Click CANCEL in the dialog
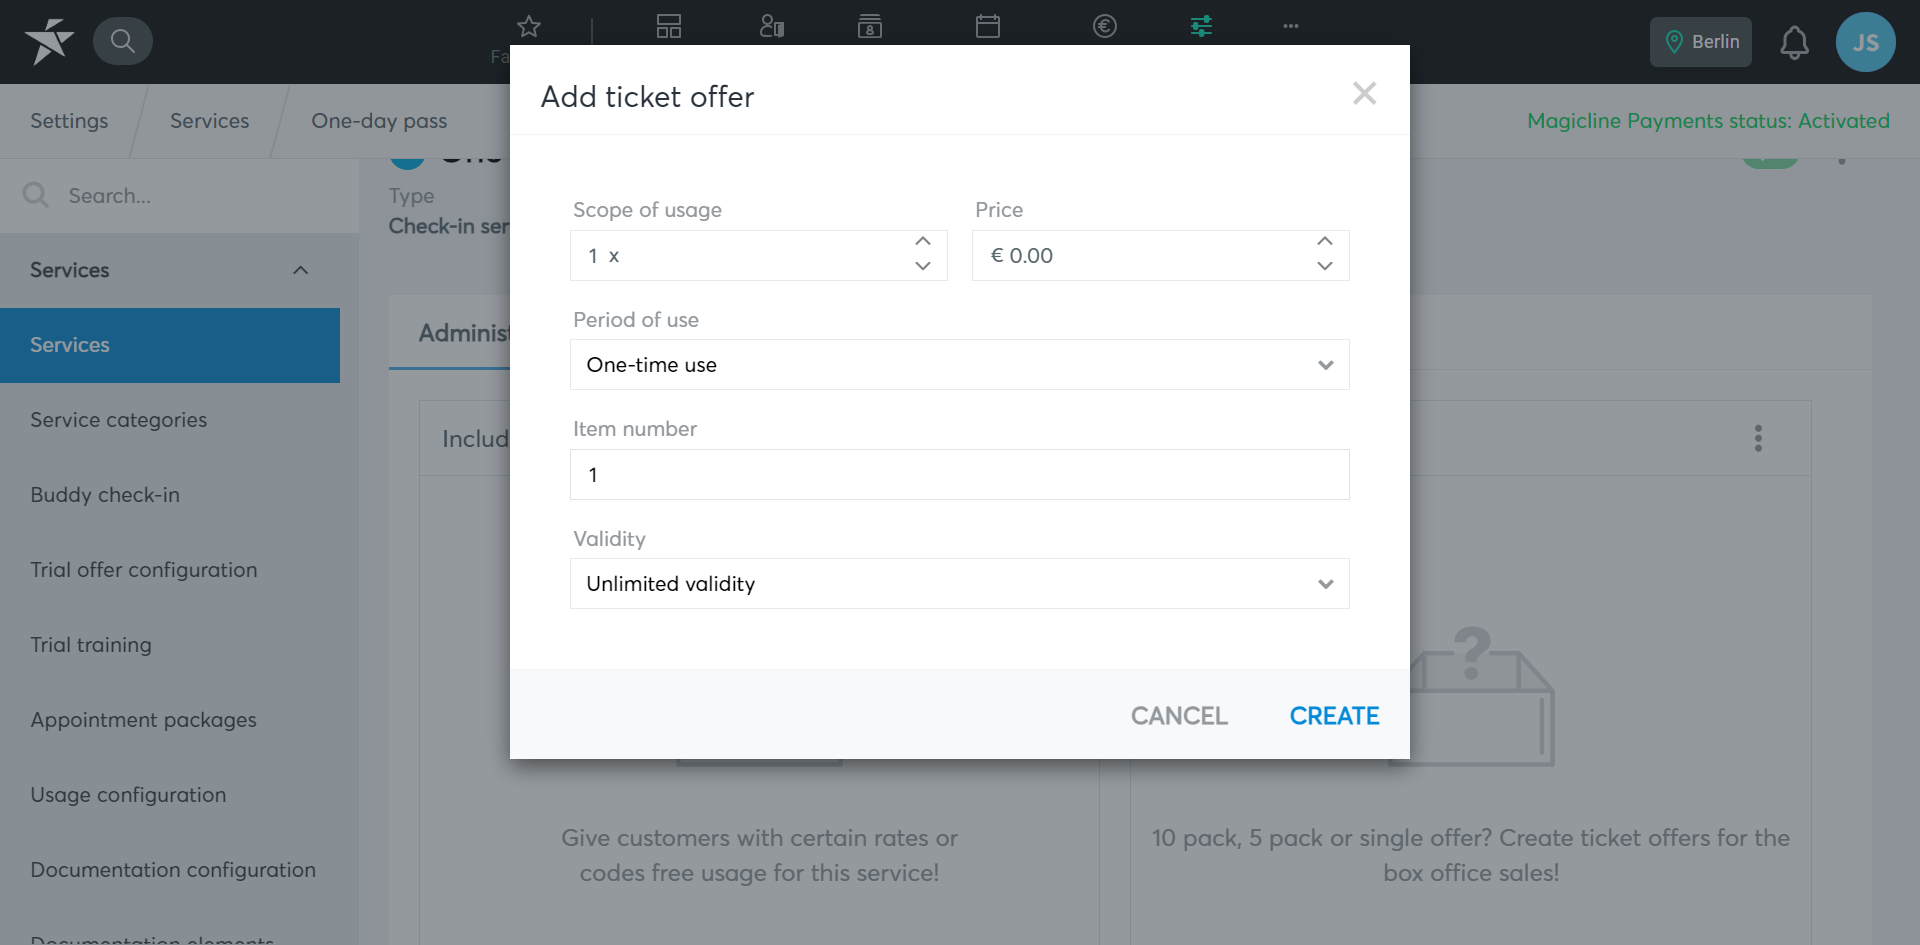The image size is (1920, 945). click(1179, 716)
